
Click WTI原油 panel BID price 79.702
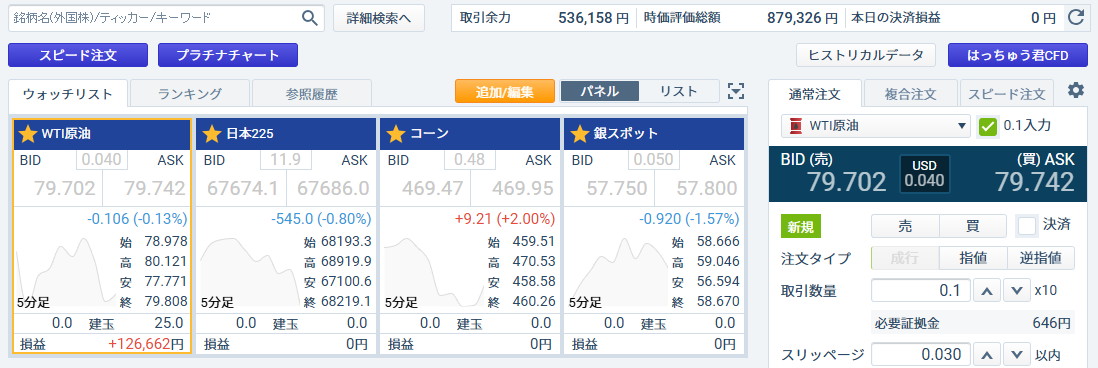65,188
